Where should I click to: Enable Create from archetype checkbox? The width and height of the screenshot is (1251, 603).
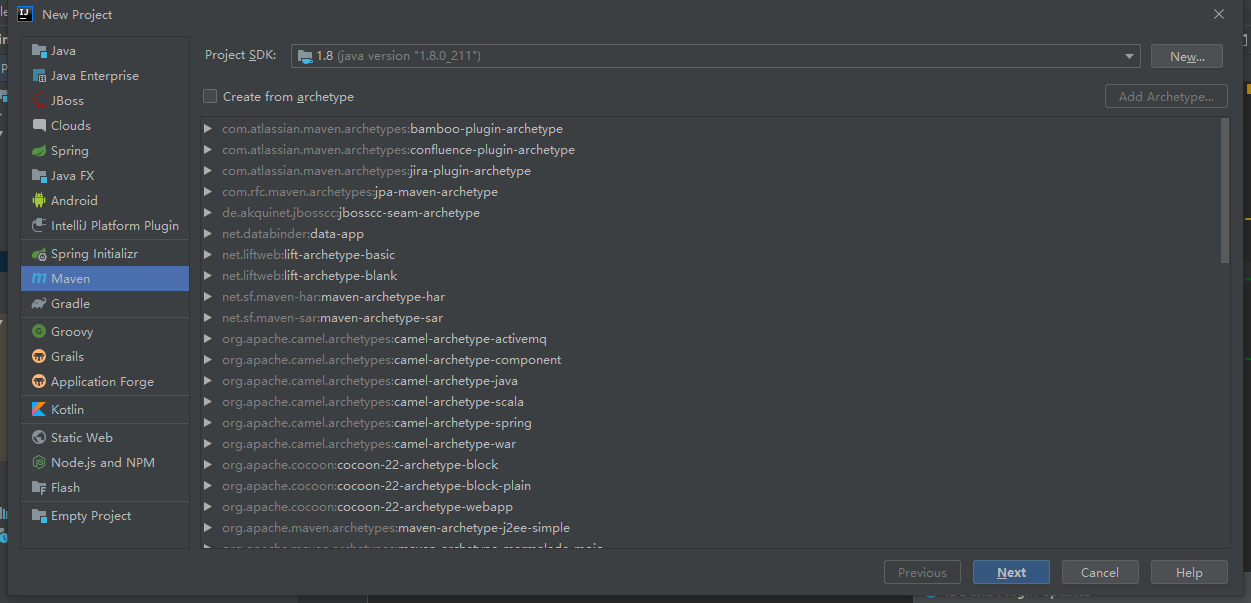(210, 97)
